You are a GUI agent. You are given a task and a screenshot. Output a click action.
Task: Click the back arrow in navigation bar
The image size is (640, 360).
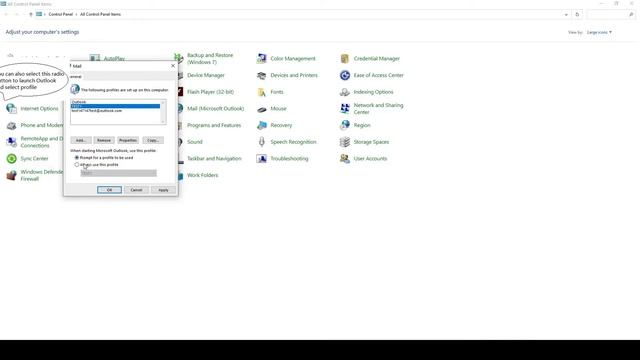[x=6, y=14]
